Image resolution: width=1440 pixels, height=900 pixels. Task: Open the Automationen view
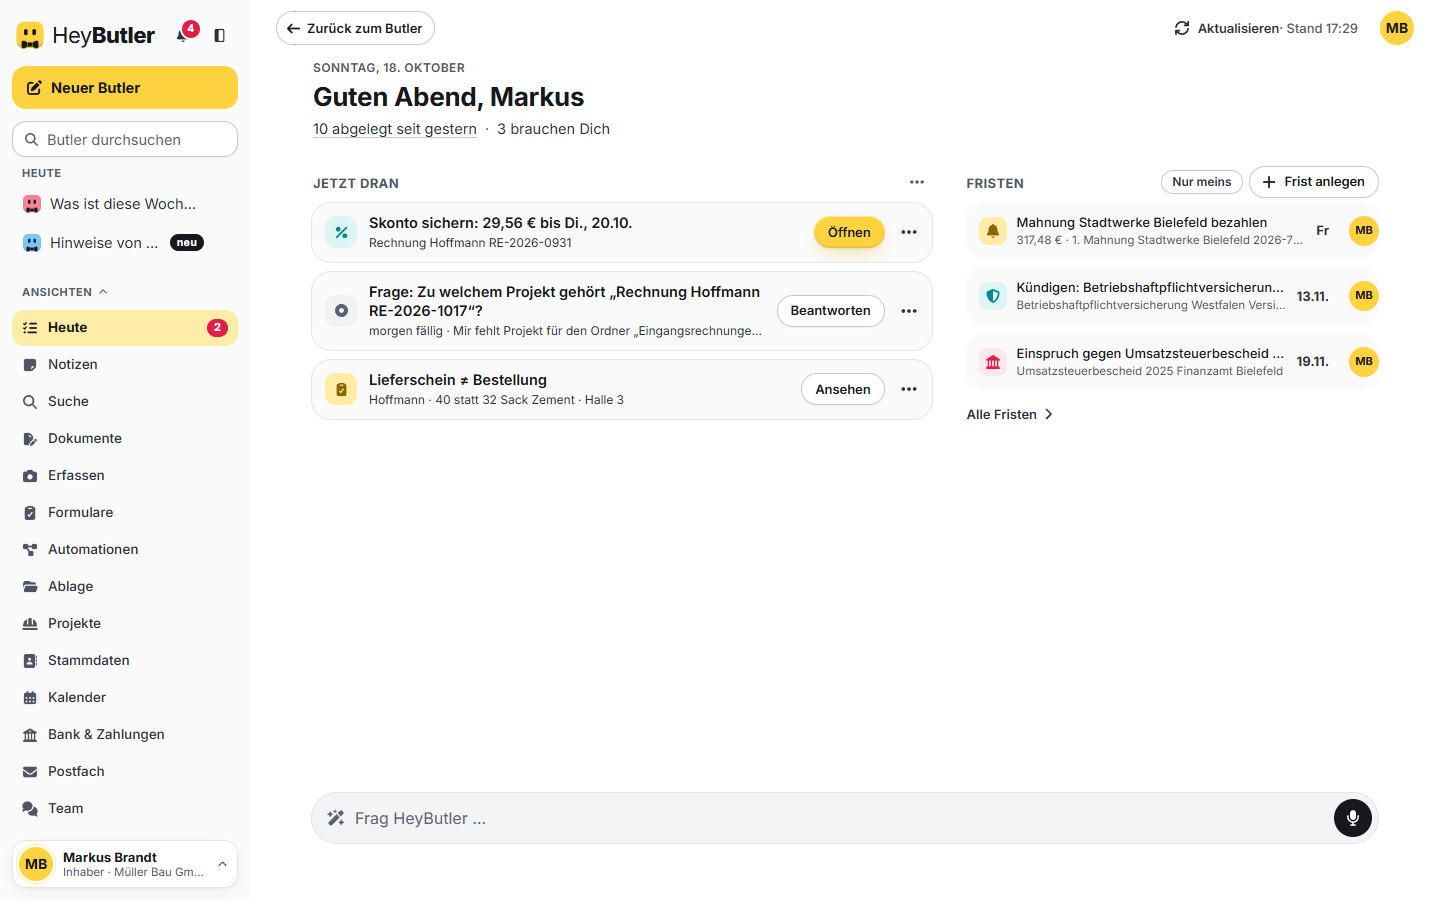click(x=125, y=550)
